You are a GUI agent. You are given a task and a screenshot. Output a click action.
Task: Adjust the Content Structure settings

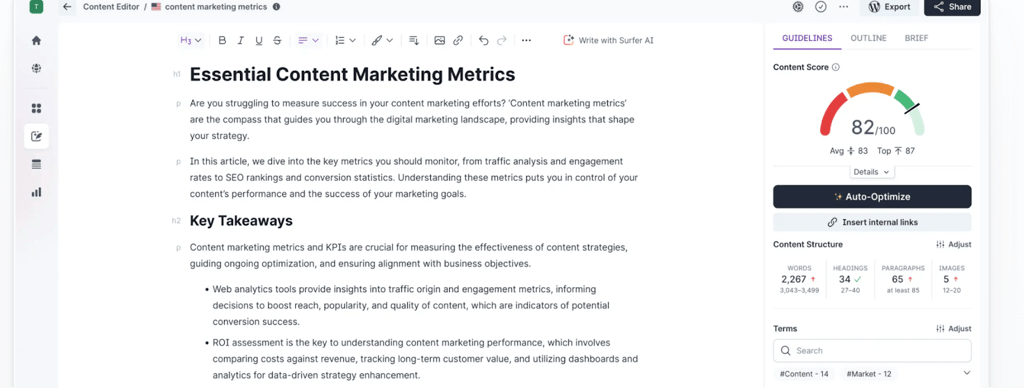(953, 244)
